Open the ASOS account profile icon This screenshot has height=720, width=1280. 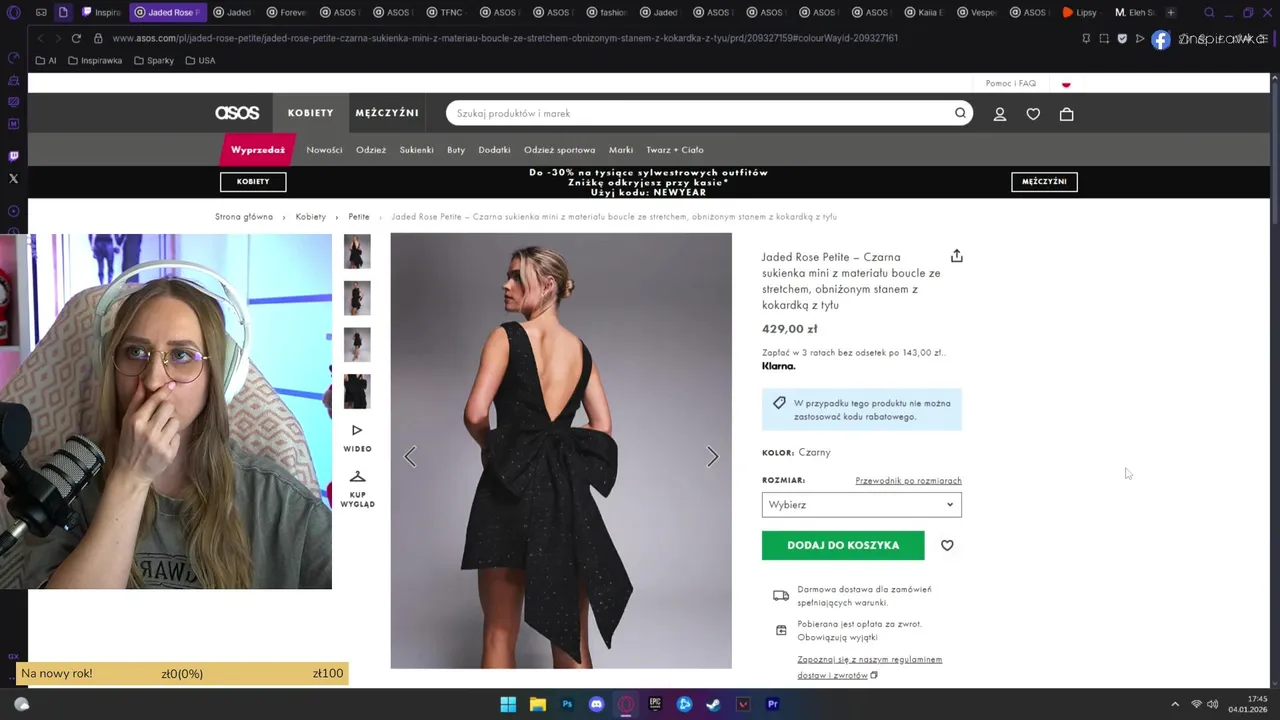point(999,114)
